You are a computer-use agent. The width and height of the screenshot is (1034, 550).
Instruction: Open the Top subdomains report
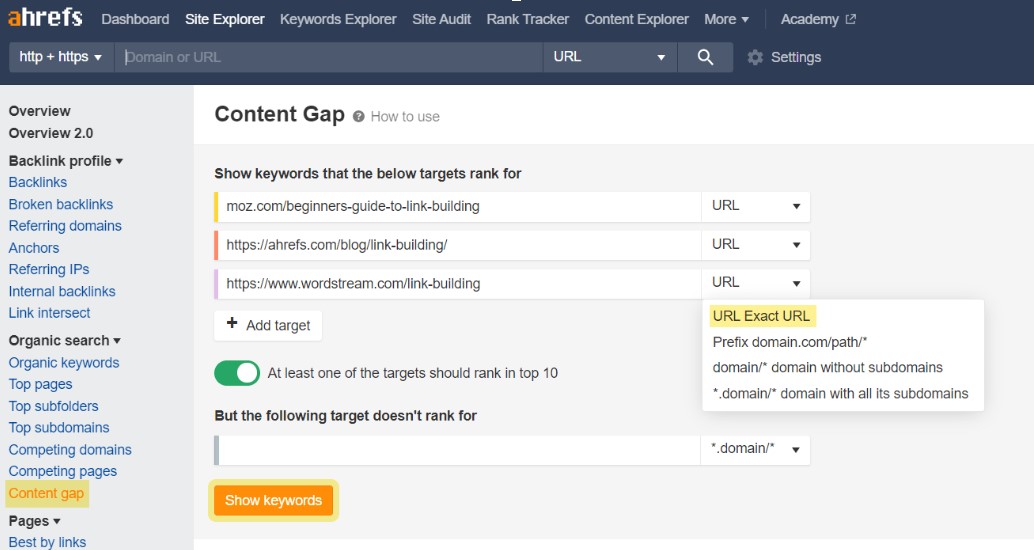point(59,427)
